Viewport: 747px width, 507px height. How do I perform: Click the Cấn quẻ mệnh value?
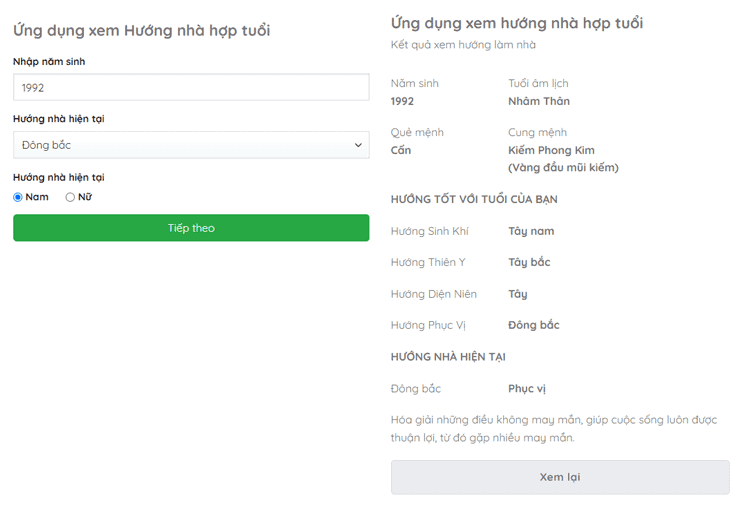coord(401,150)
